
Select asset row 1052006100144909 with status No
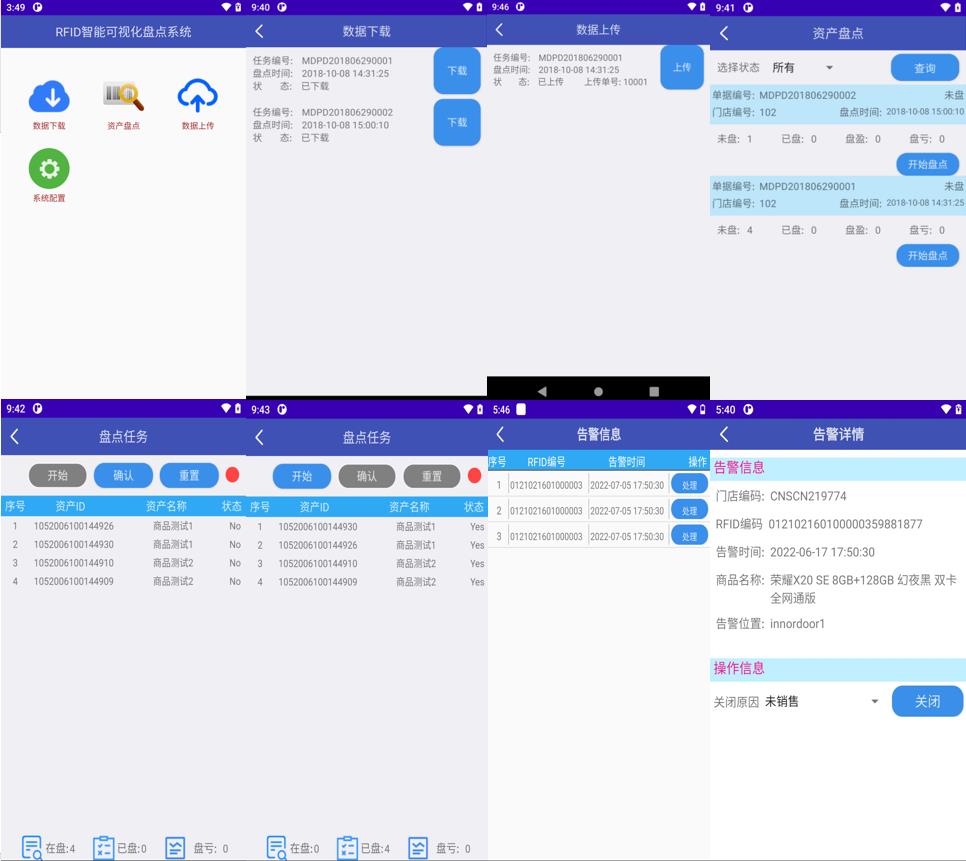[120, 581]
